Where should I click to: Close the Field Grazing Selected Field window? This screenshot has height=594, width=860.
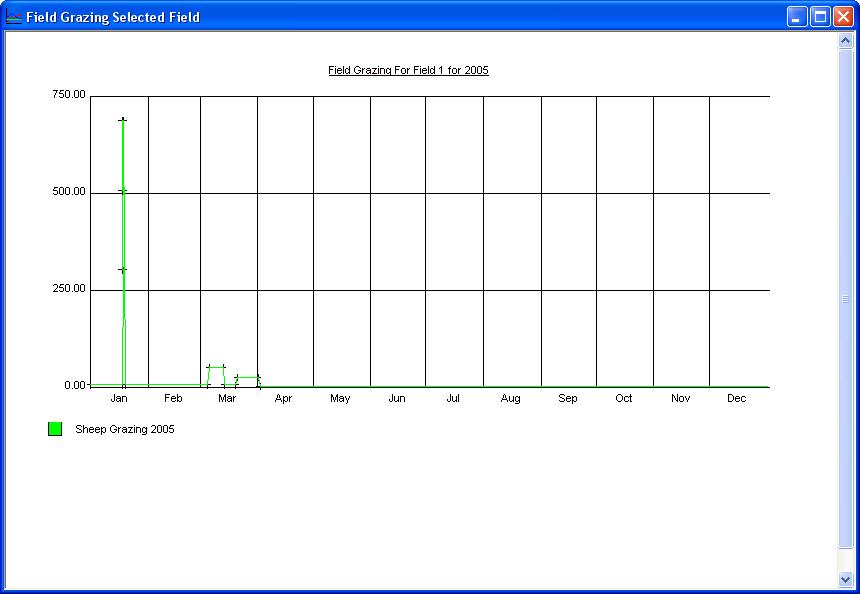point(844,17)
